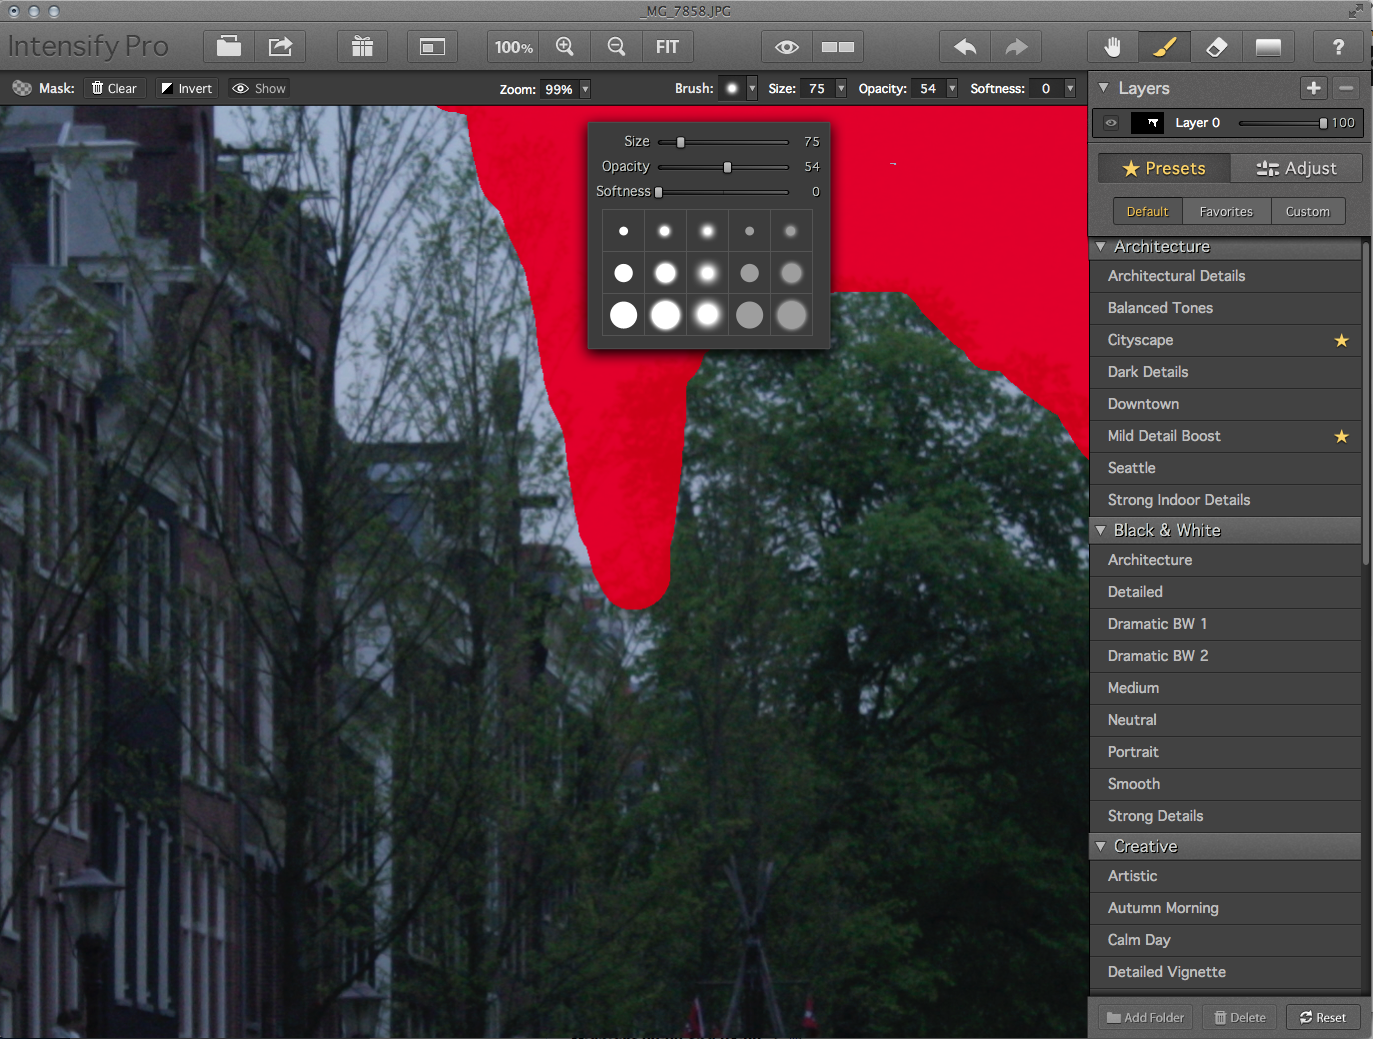Apply the Balanced Tones preset
This screenshot has height=1039, width=1373.
point(1225,308)
